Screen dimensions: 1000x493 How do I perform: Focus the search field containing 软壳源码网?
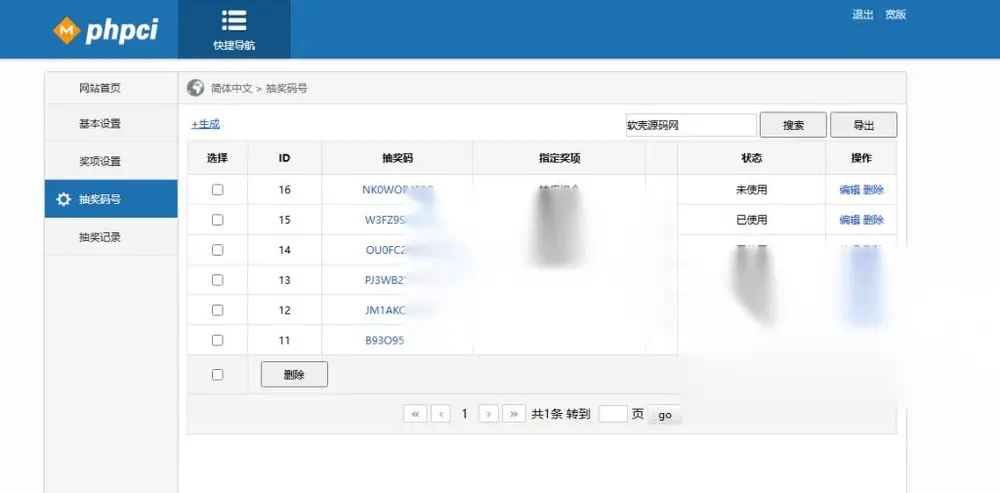[x=691, y=125]
